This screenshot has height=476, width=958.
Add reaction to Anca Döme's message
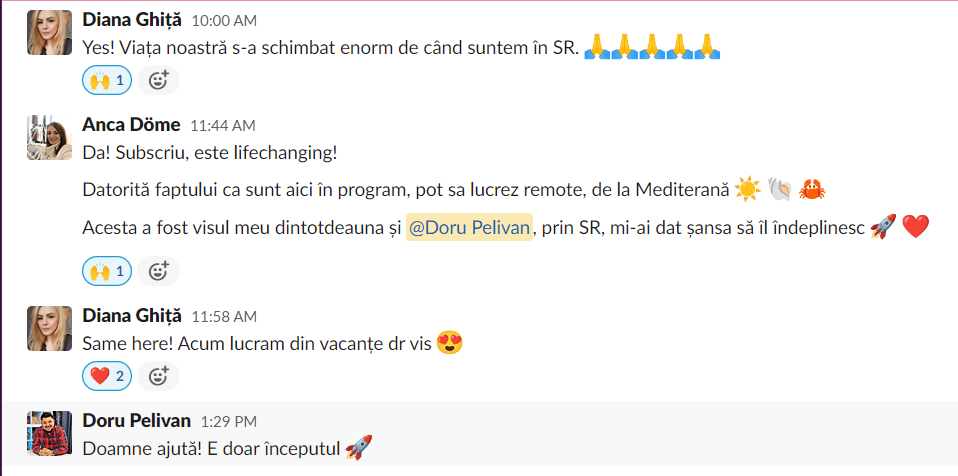point(158,271)
